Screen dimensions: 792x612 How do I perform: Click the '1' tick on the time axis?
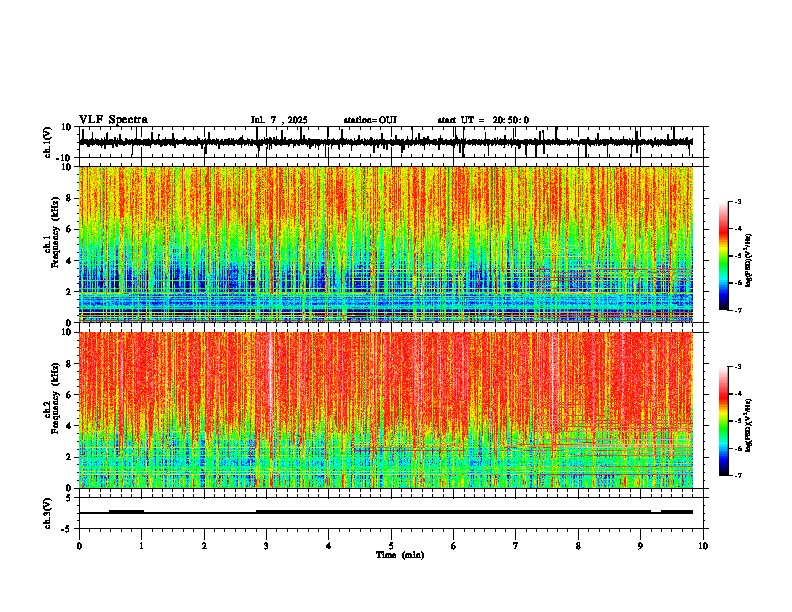pos(141,545)
